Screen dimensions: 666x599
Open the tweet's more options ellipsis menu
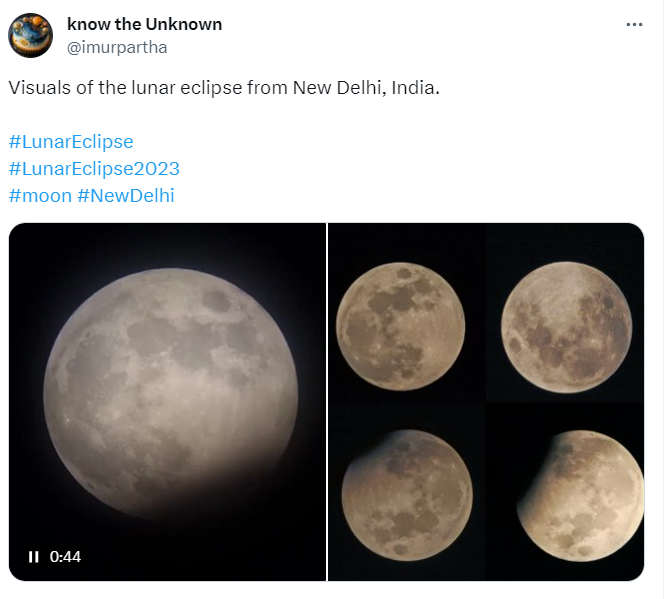click(634, 24)
